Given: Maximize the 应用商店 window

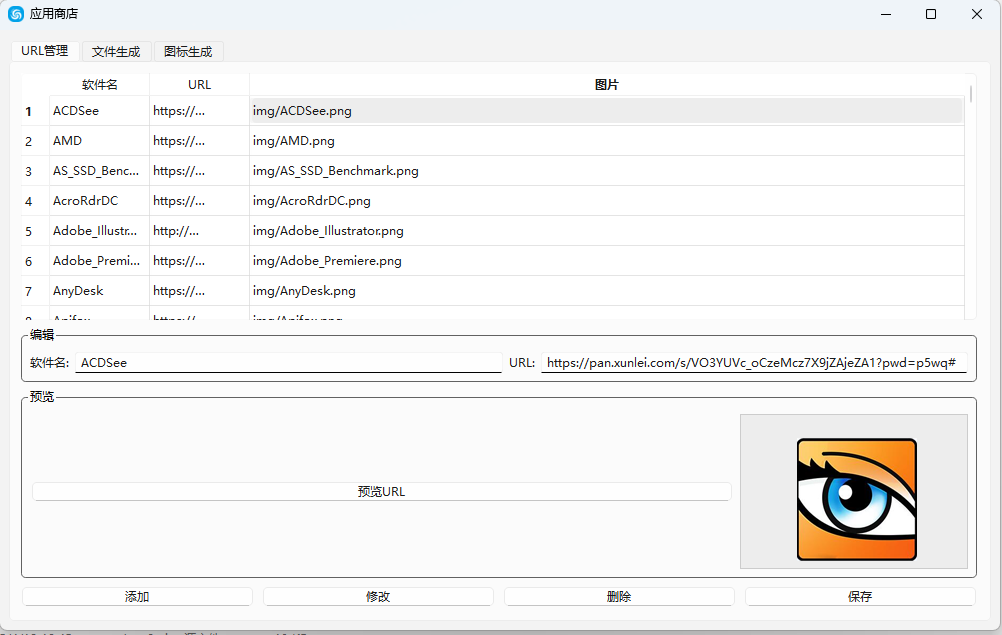Looking at the screenshot, I should click(x=931, y=14).
